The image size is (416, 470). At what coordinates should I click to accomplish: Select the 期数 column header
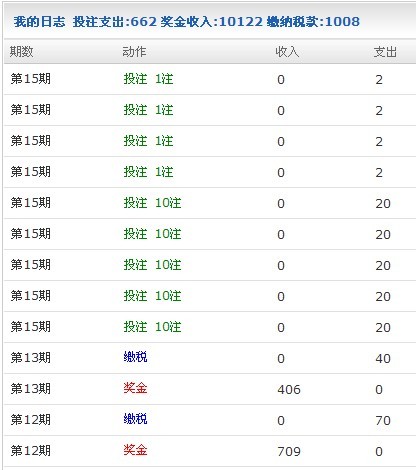click(21, 52)
